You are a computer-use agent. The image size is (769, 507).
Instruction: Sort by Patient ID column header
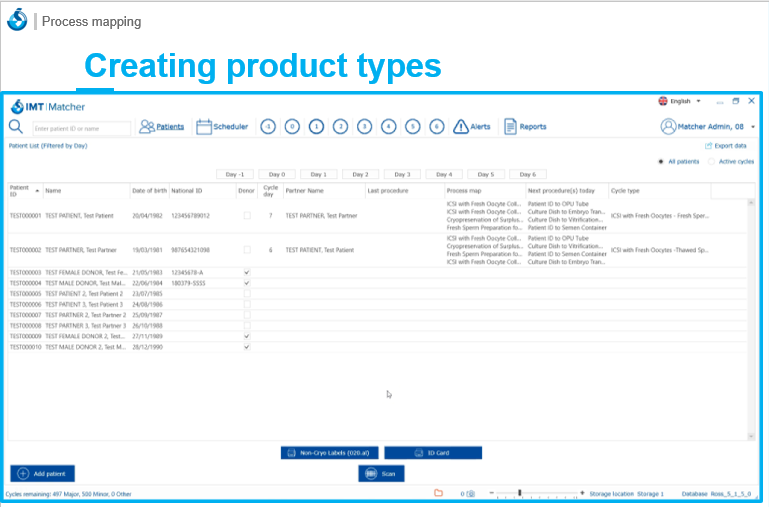[24, 190]
